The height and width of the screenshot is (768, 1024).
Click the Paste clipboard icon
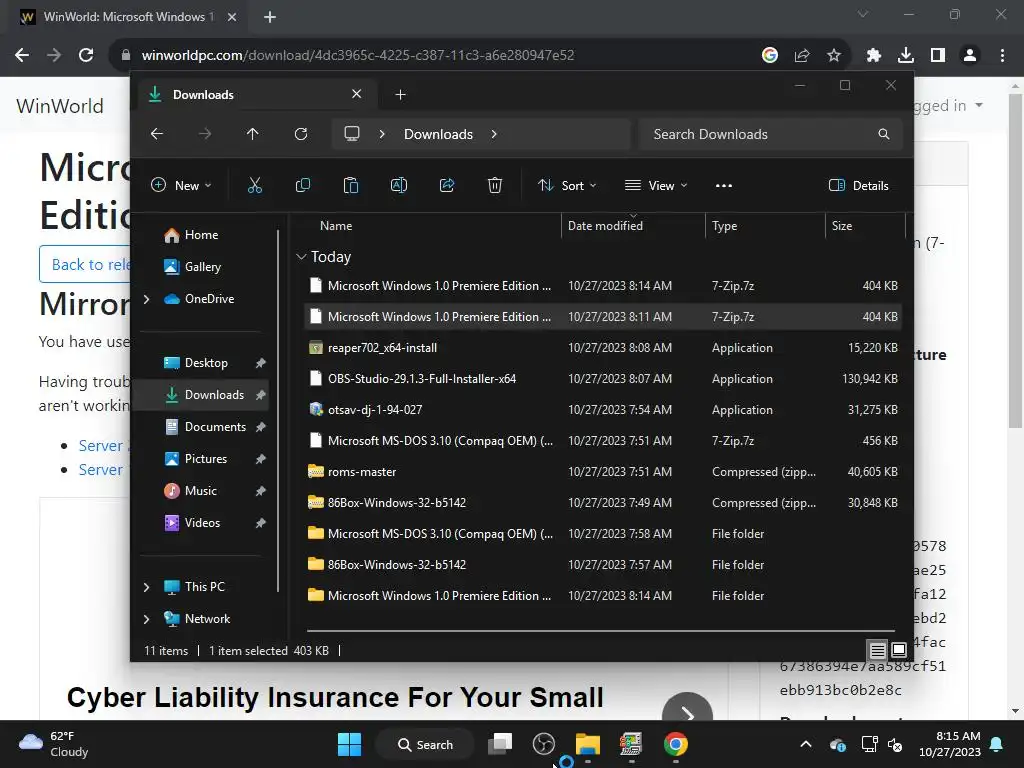351,185
